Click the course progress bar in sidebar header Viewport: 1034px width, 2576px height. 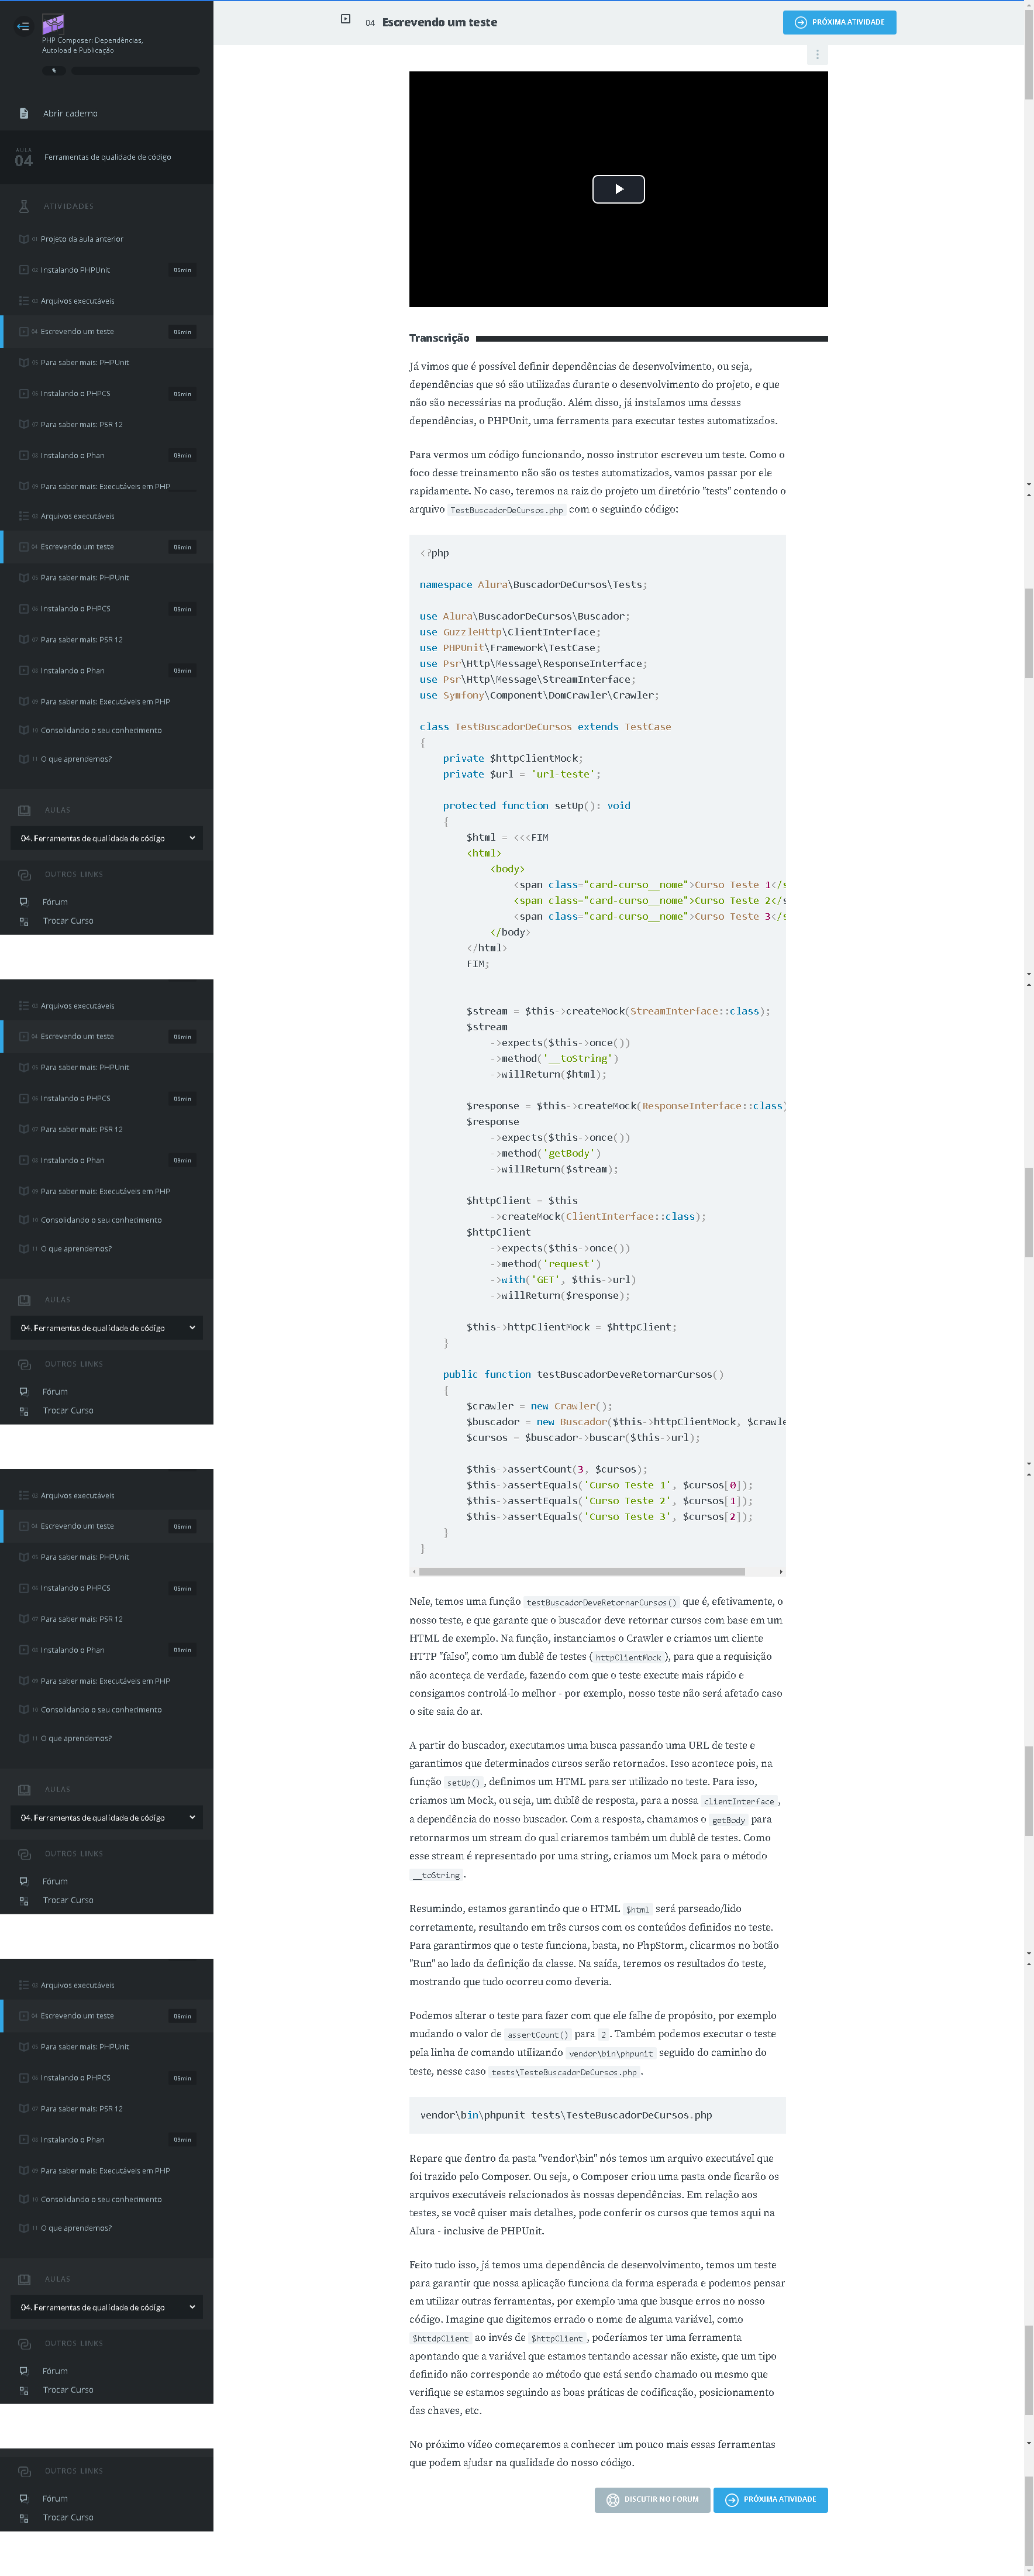click(135, 71)
